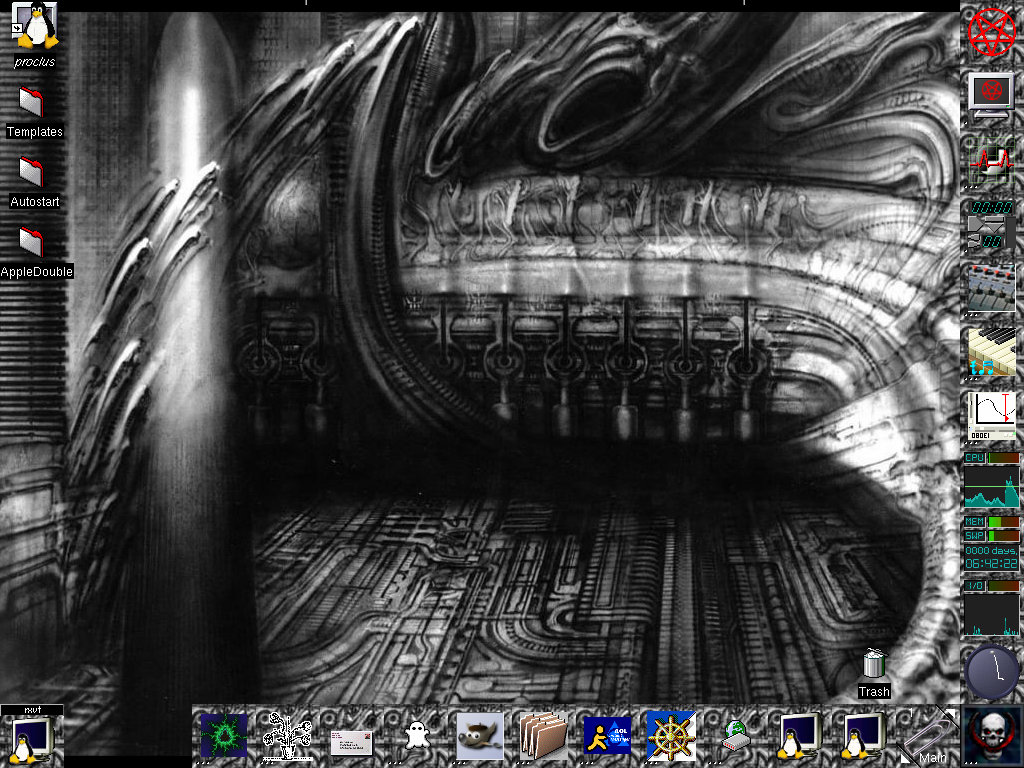
Task: Open the mail envelope dock icon
Action: 351,743
